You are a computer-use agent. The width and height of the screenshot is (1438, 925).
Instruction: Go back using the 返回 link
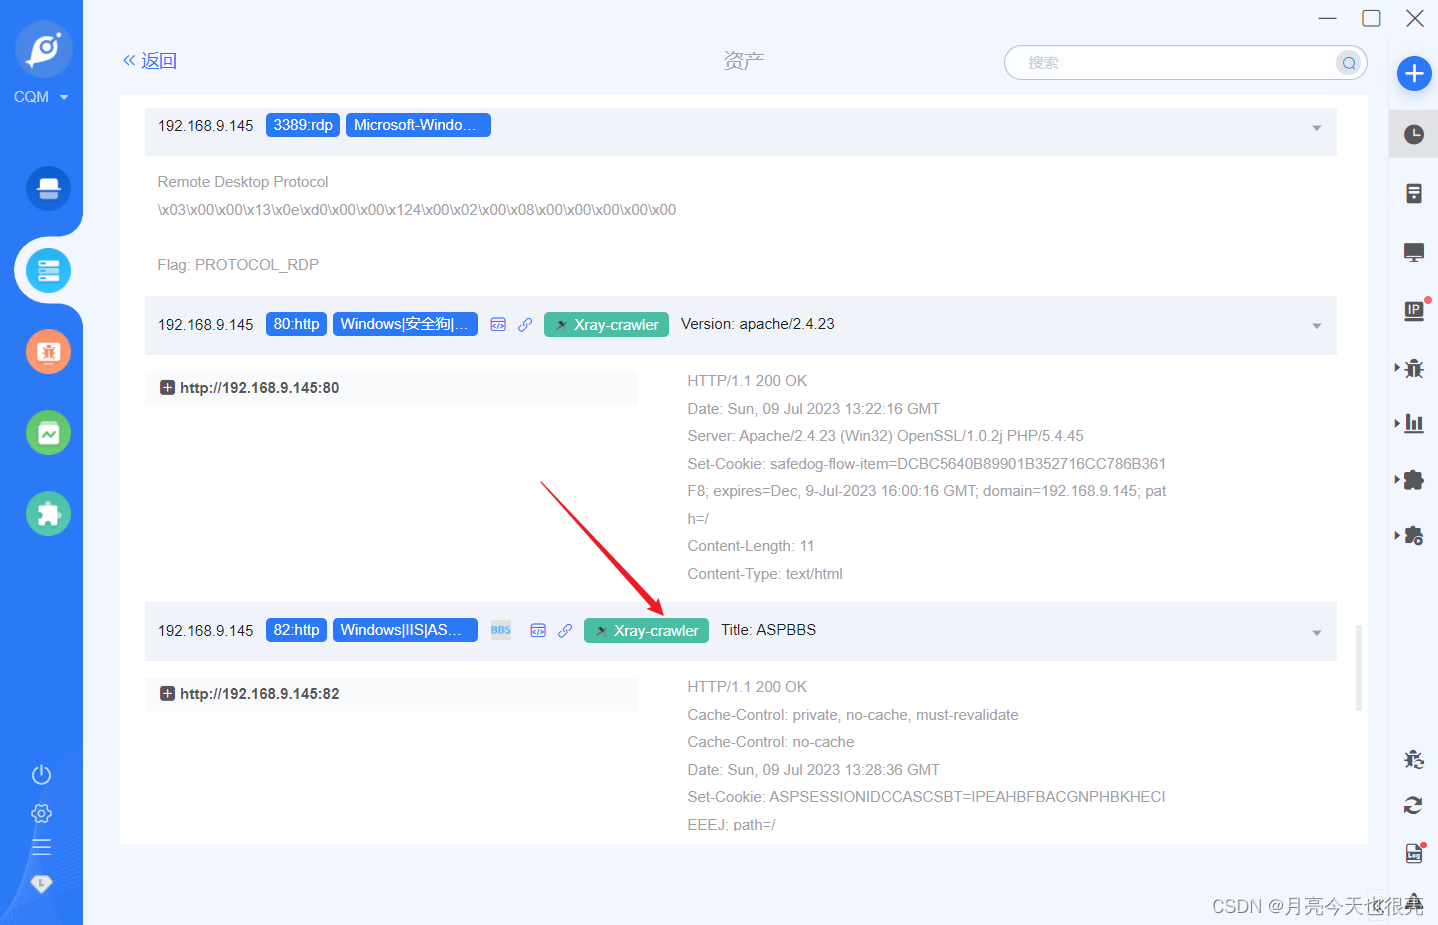pos(150,61)
